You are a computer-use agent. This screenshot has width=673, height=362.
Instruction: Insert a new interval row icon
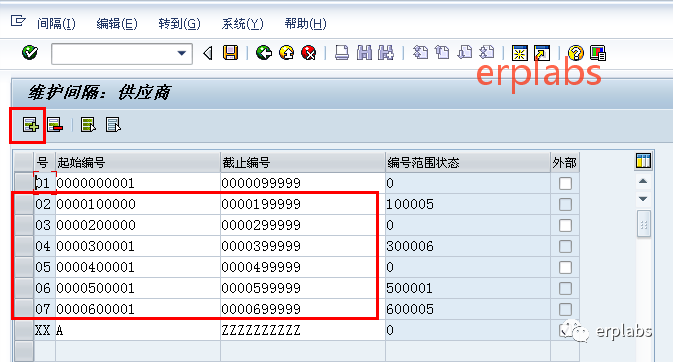(x=30, y=125)
